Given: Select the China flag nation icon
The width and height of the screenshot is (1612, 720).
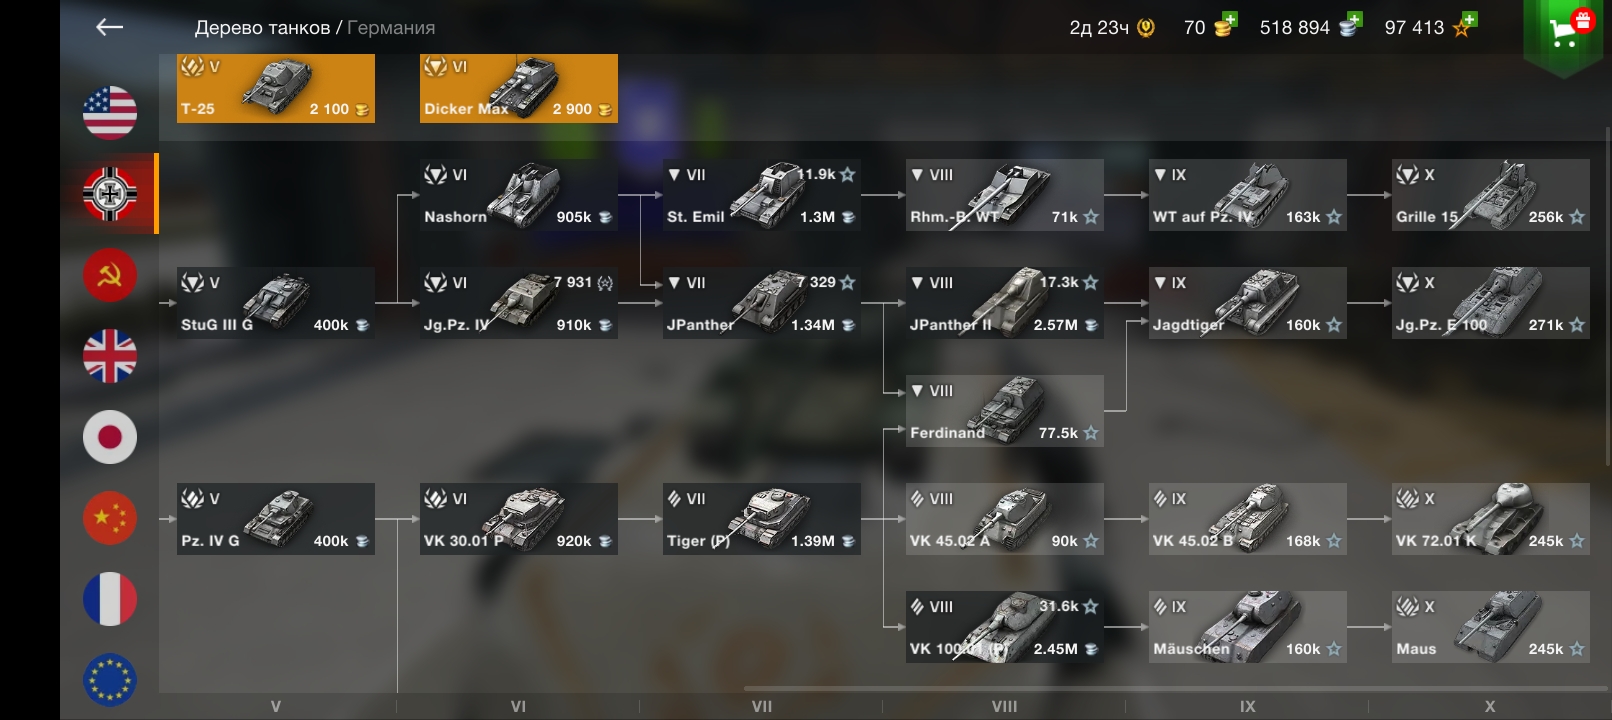Looking at the screenshot, I should coord(110,518).
